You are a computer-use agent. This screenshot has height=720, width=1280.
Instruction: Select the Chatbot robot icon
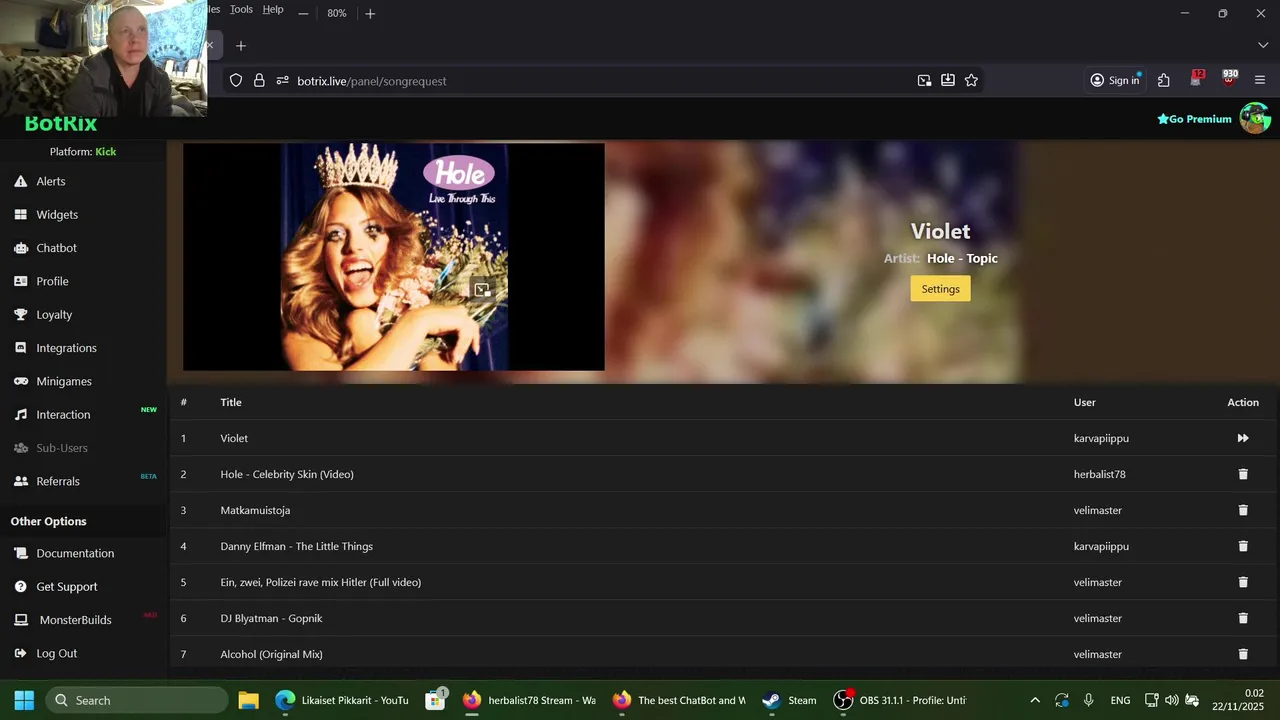[x=20, y=248]
